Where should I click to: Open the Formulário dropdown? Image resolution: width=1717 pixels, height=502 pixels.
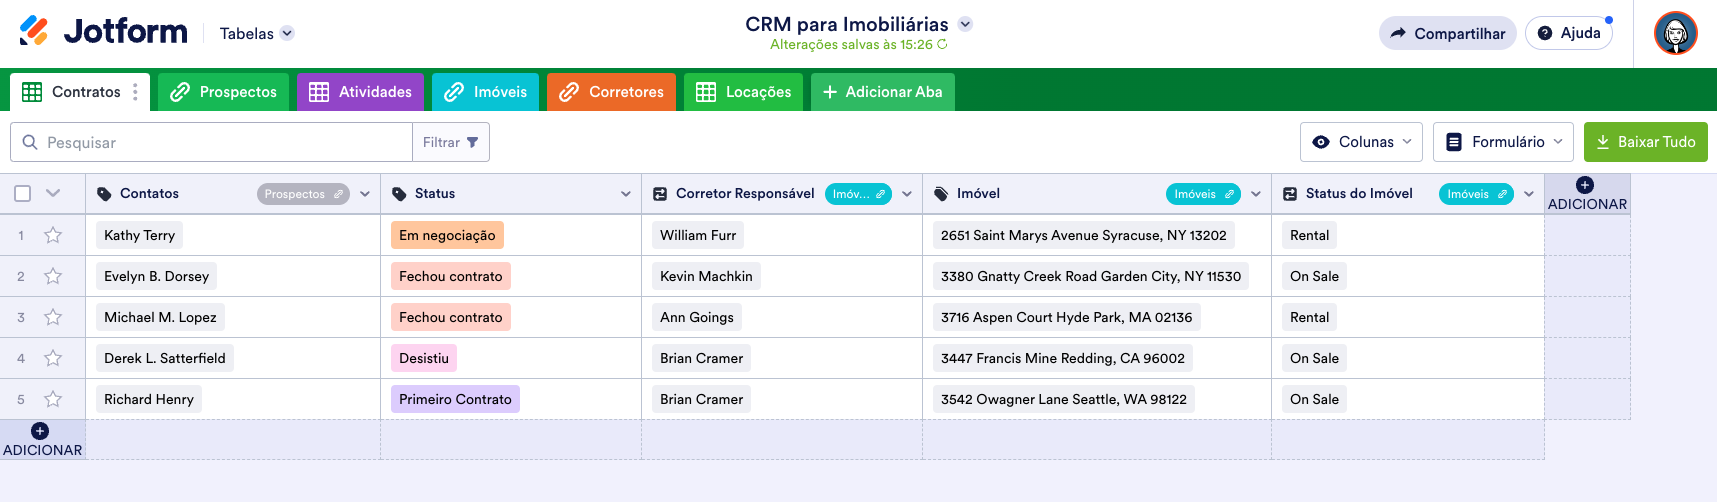(1503, 142)
